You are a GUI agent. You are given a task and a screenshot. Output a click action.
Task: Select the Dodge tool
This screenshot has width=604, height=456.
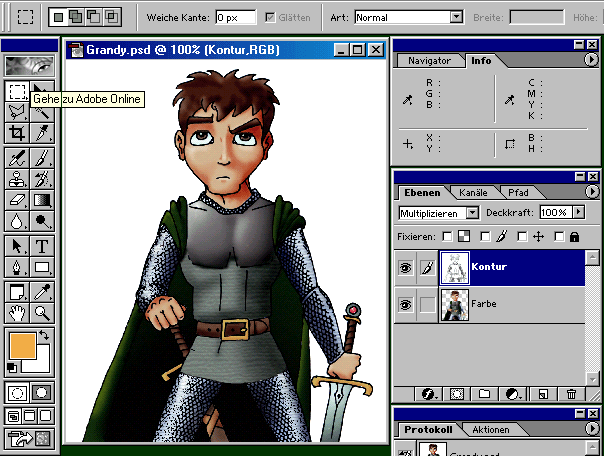(42, 221)
